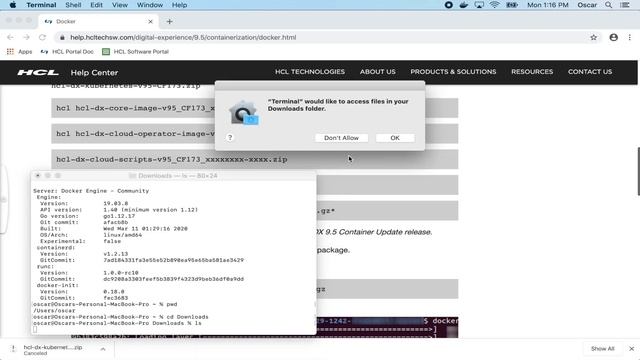Open the Help Center link
The image size is (640, 360).
click(94, 72)
